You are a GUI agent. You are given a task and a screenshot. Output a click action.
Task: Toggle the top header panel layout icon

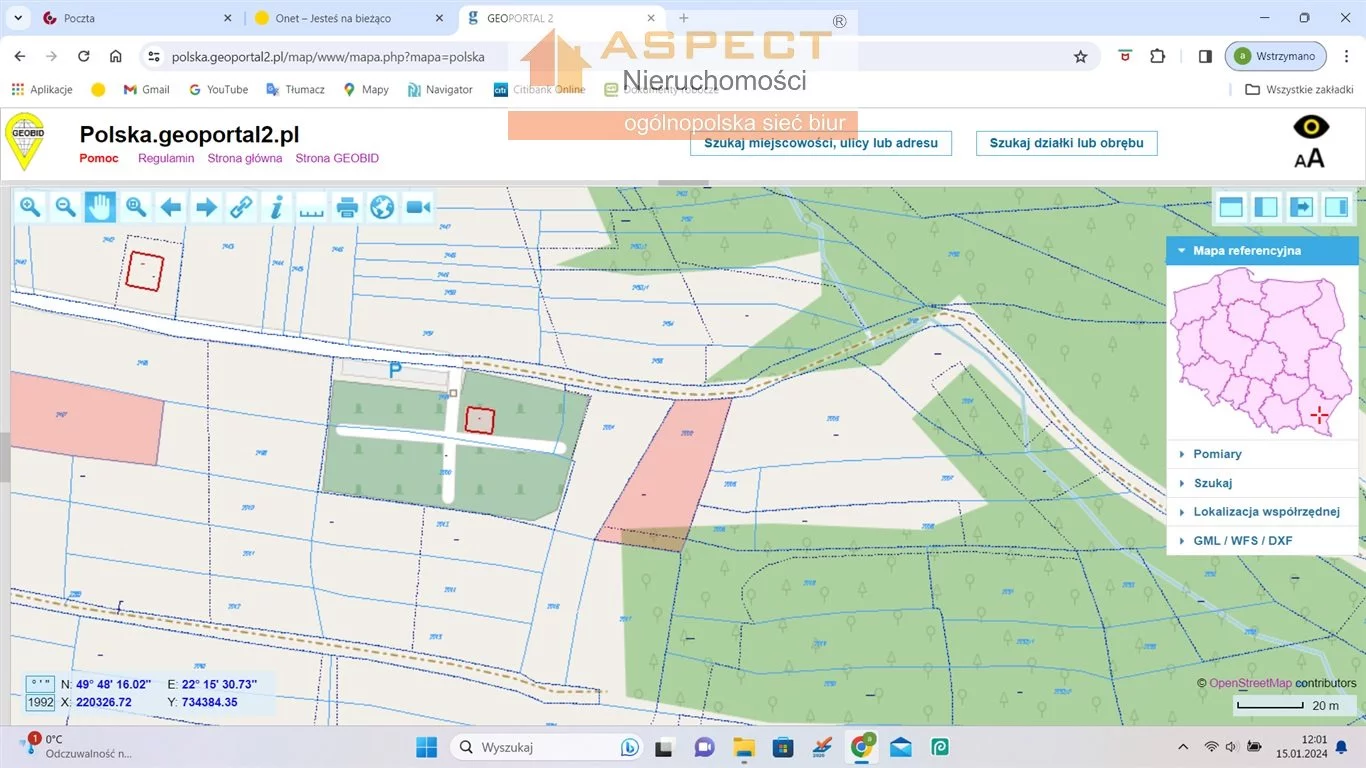point(1231,207)
